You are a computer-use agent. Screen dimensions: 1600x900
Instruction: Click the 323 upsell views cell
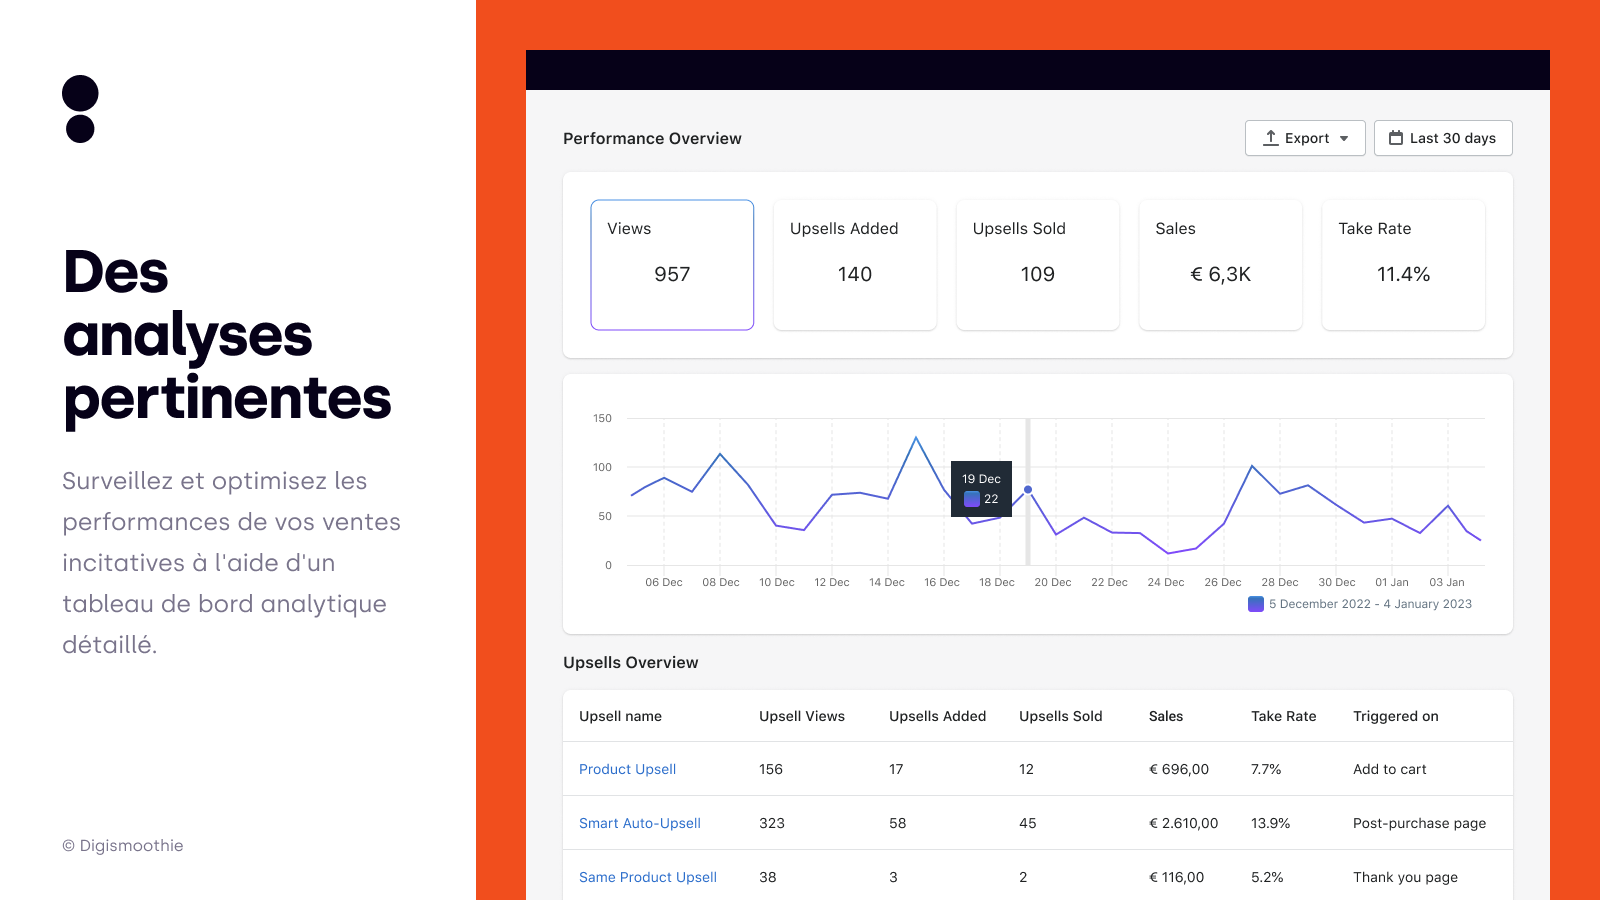(772, 823)
